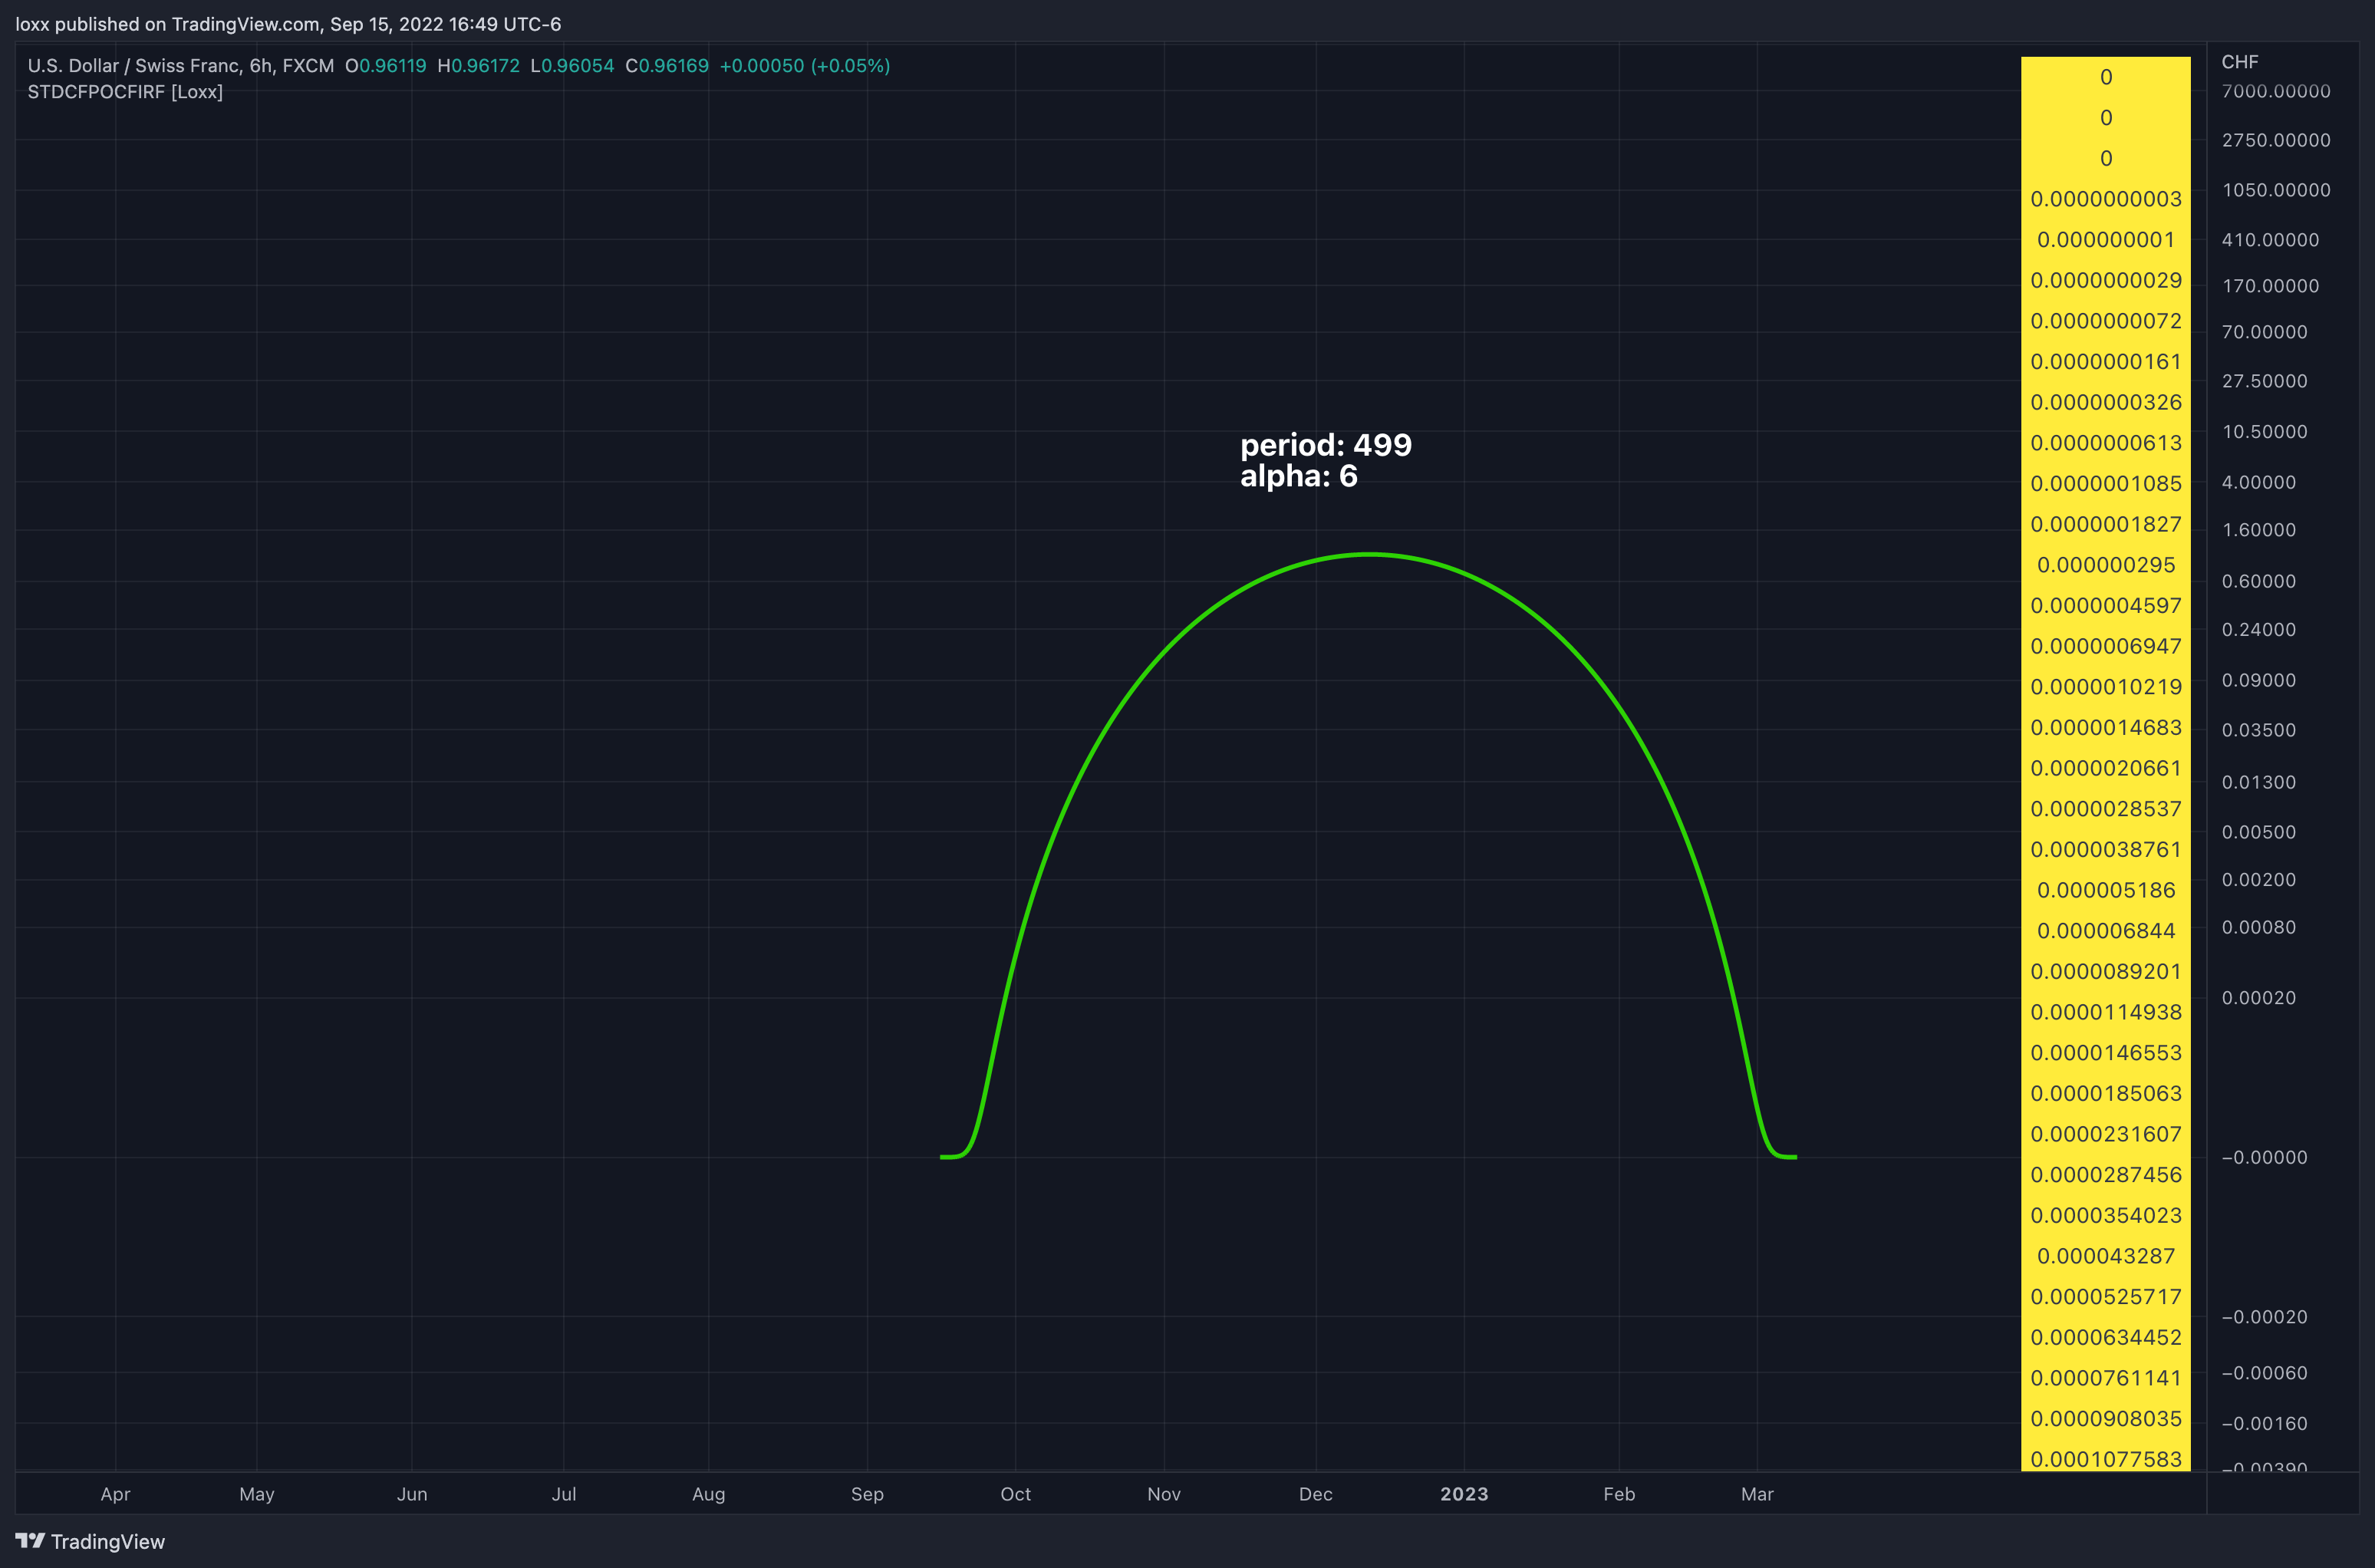Click the 0.60000 price scale label
The image size is (2375, 1568).
click(2259, 582)
